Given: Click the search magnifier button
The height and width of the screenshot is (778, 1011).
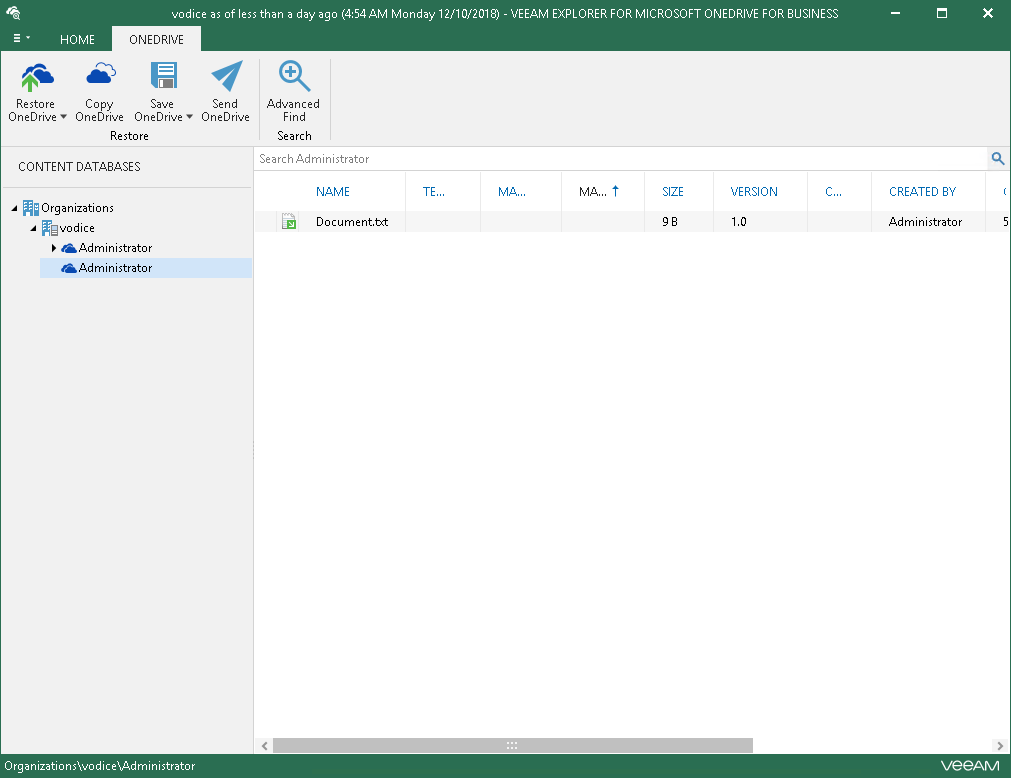Looking at the screenshot, I should pos(997,159).
